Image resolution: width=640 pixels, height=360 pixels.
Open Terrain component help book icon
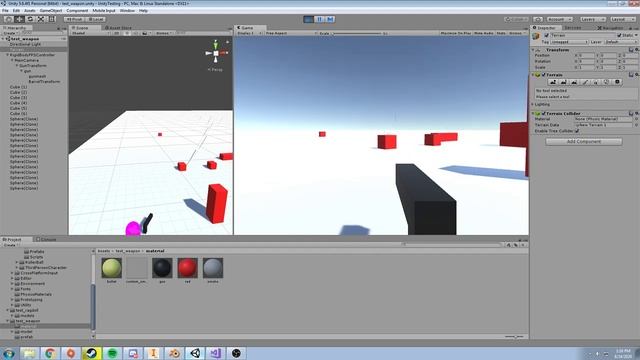(631, 75)
